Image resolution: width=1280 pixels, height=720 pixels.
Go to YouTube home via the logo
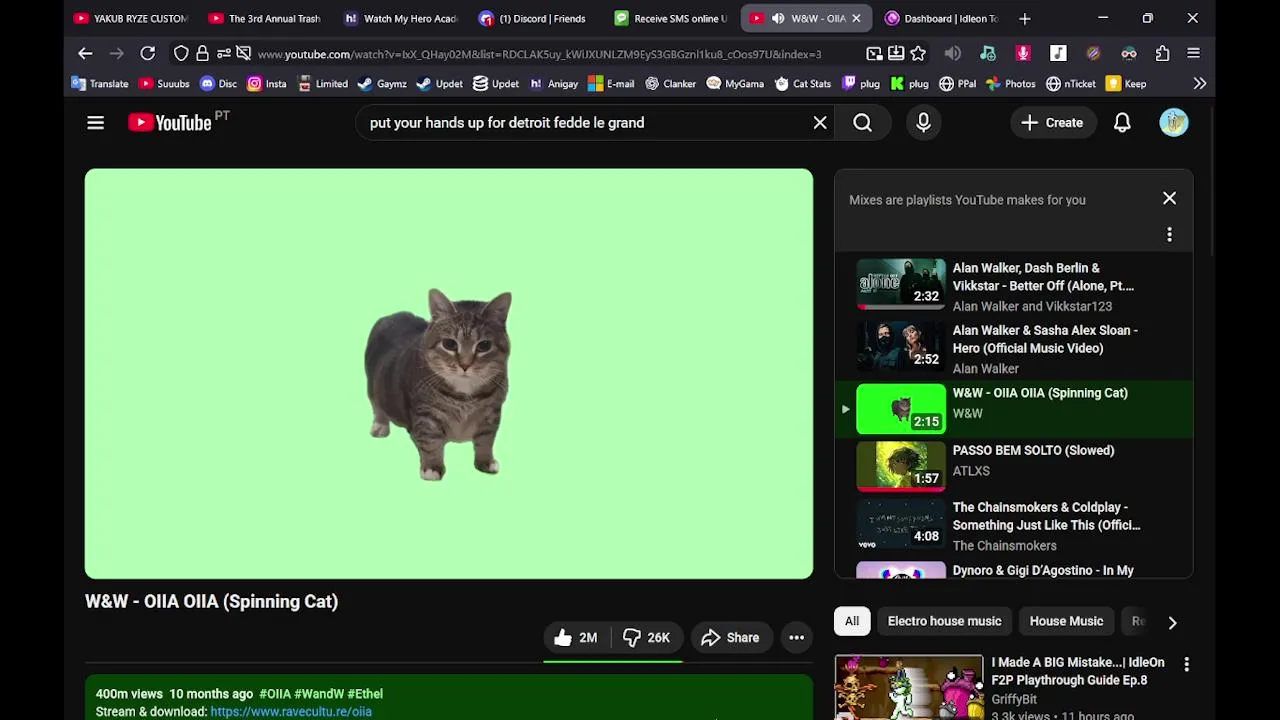coord(170,123)
